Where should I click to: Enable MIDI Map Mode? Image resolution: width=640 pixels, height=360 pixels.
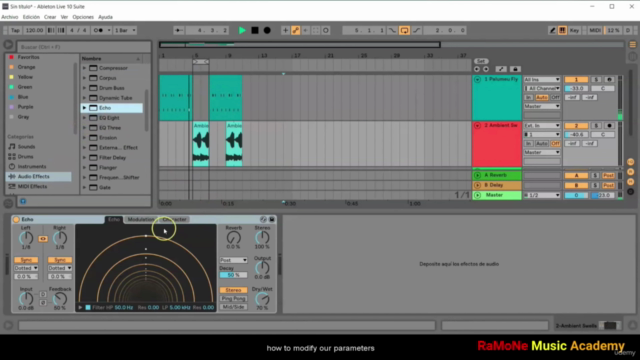[x=595, y=30]
